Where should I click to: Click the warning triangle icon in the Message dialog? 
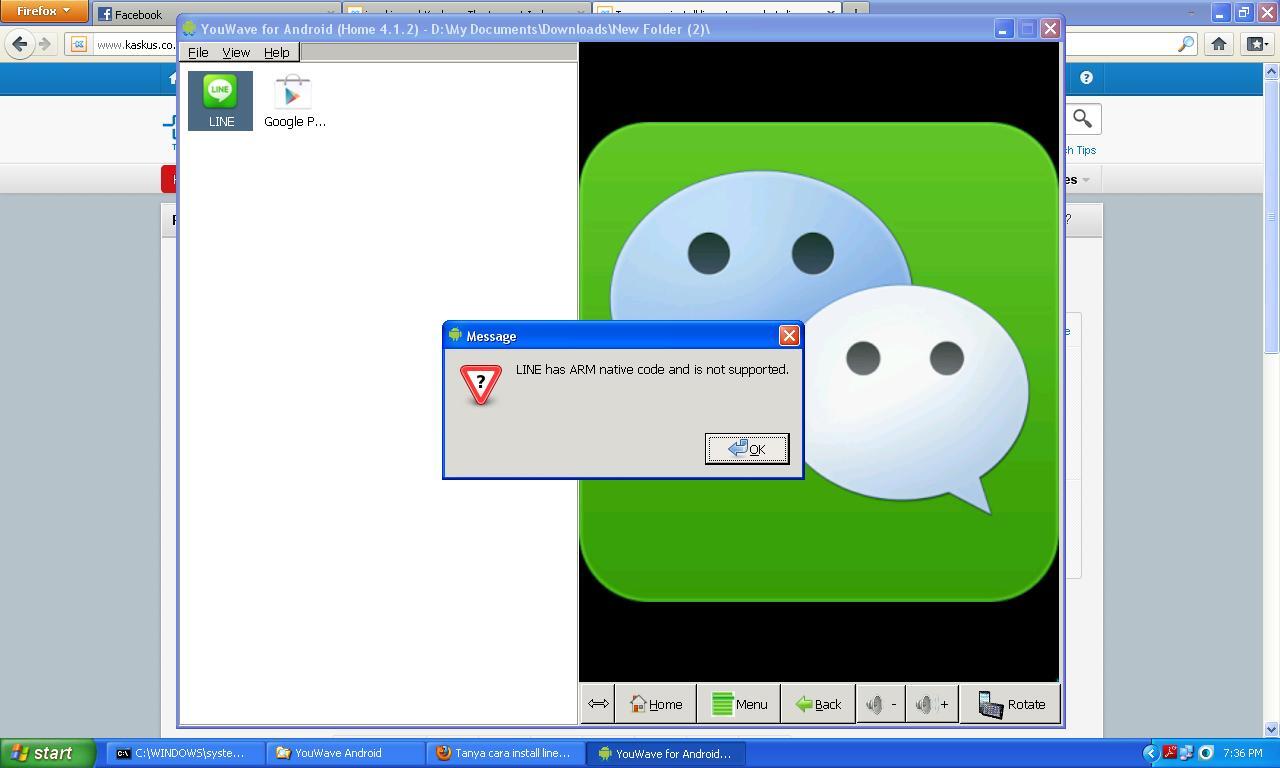(480, 384)
